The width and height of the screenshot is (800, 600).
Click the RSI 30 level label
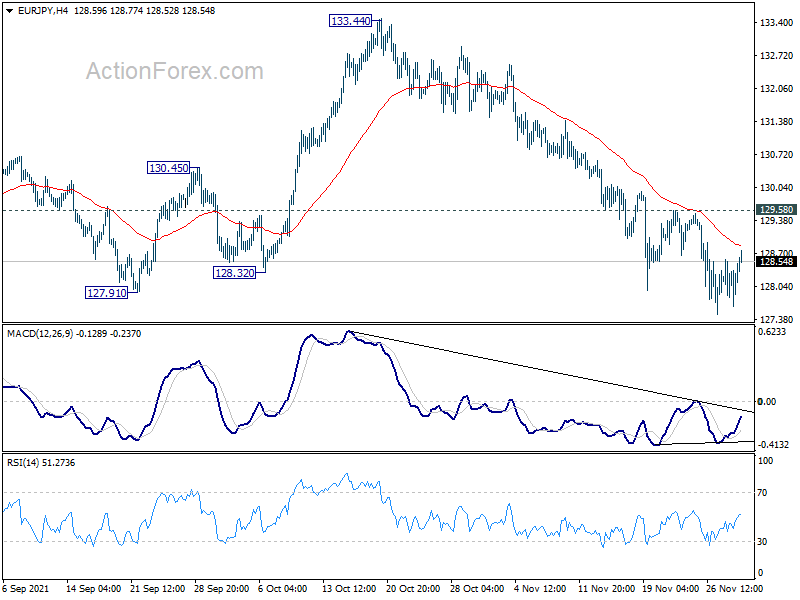click(x=762, y=542)
